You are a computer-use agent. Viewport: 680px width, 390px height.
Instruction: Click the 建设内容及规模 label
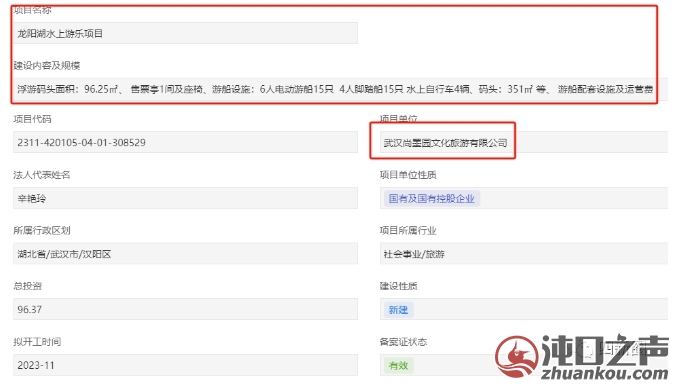pyautogui.click(x=46, y=66)
